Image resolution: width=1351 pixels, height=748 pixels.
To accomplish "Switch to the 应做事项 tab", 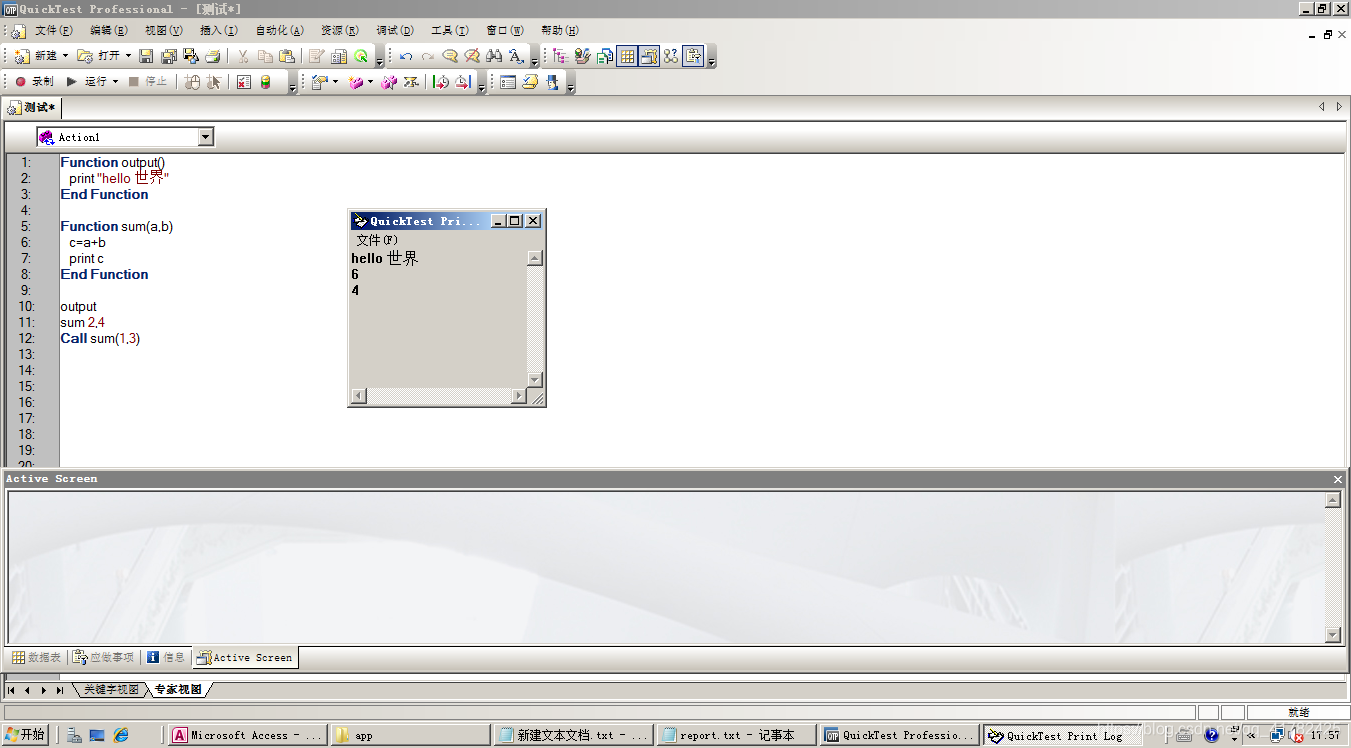I will (104, 657).
